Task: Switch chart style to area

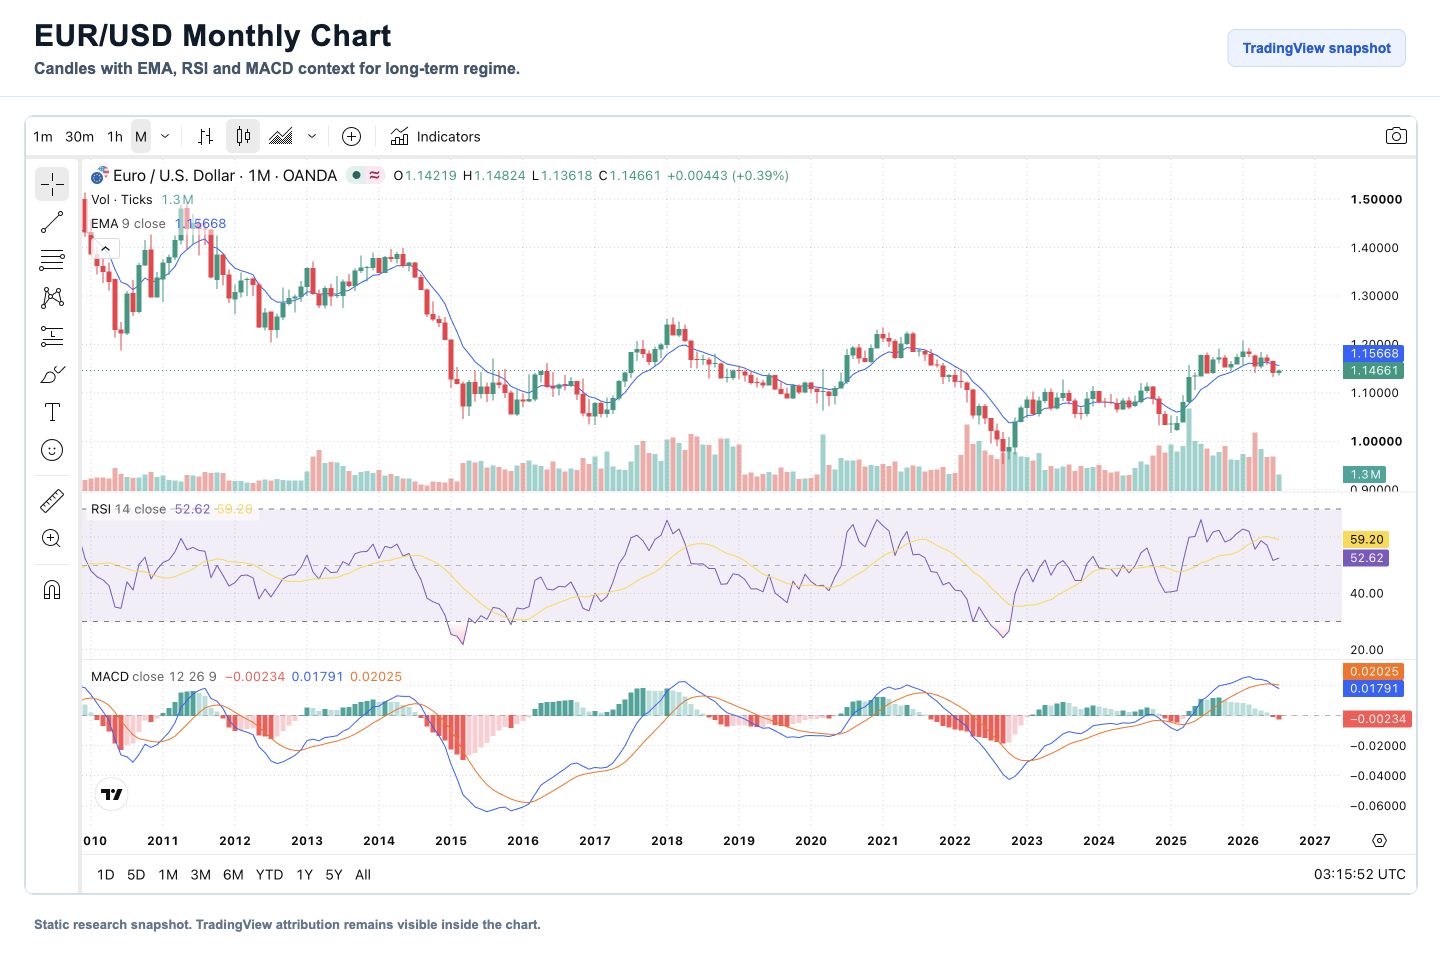Action: coord(281,136)
